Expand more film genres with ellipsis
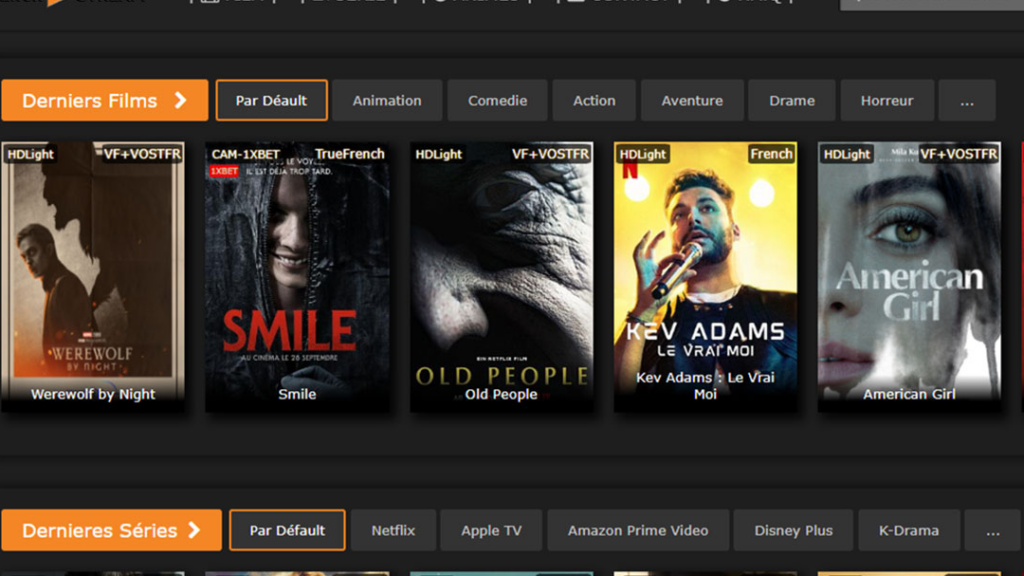Screen dimensions: 1024x576 point(967,101)
